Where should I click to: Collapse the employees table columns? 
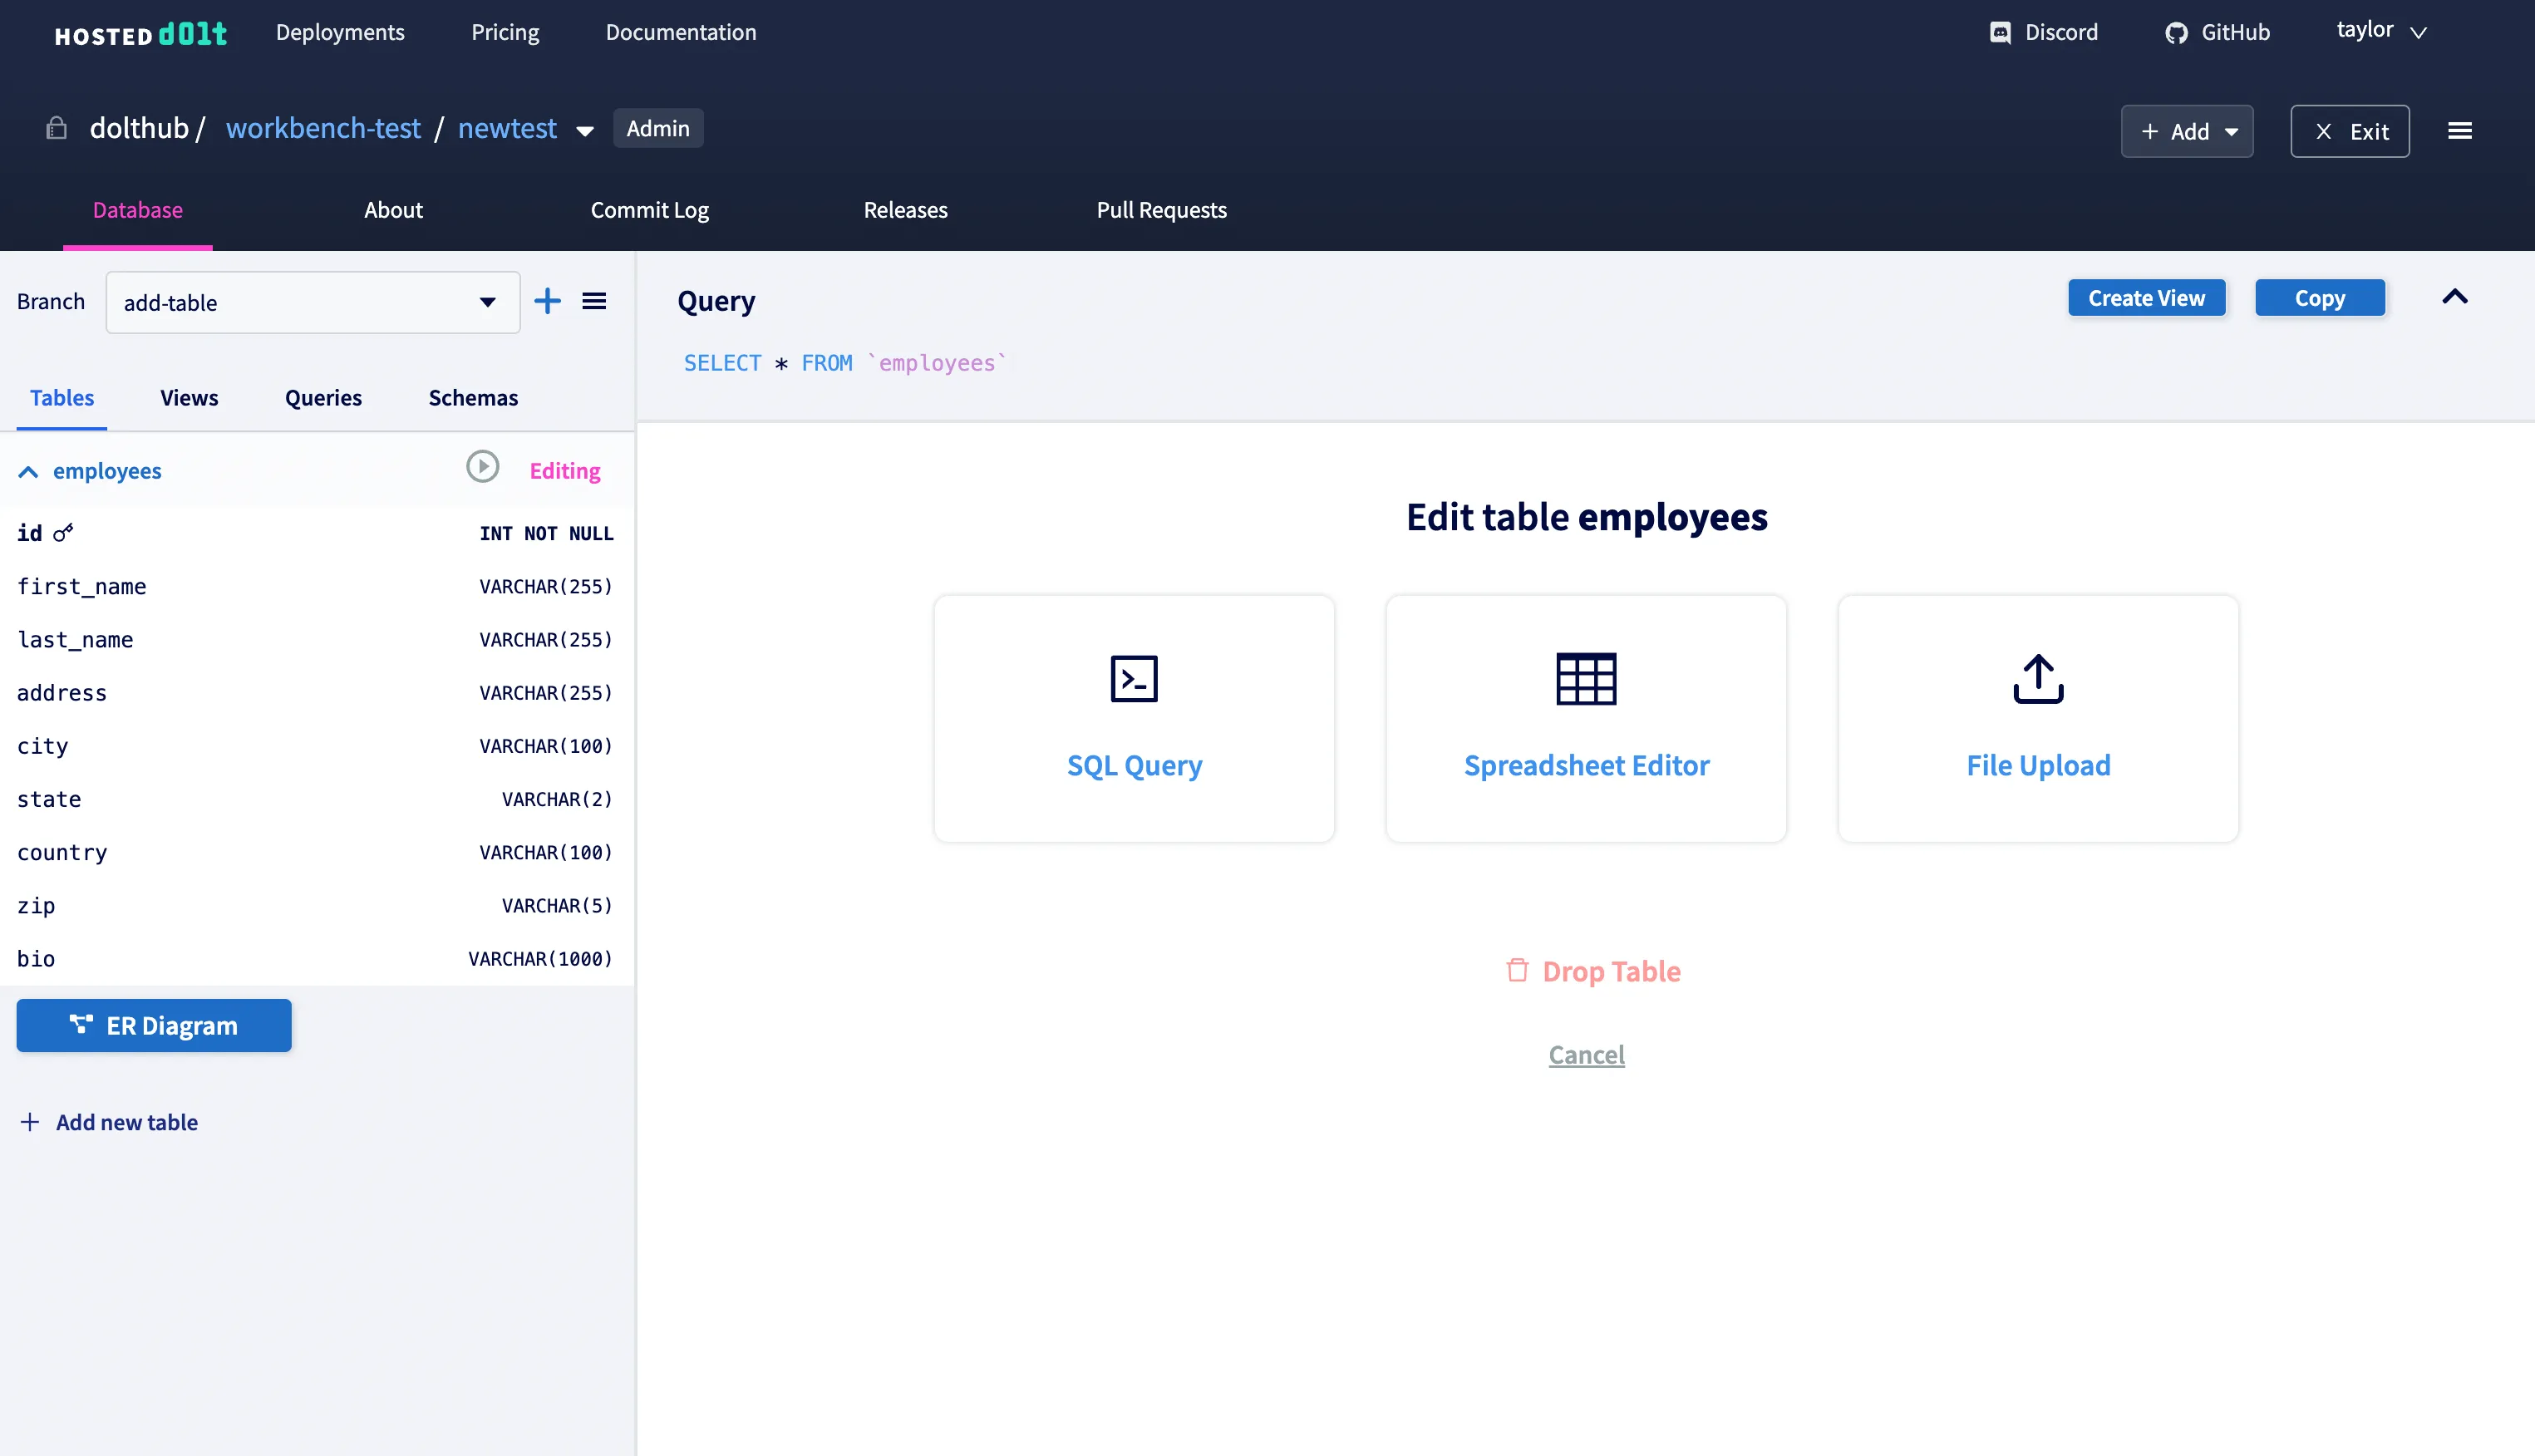28,471
